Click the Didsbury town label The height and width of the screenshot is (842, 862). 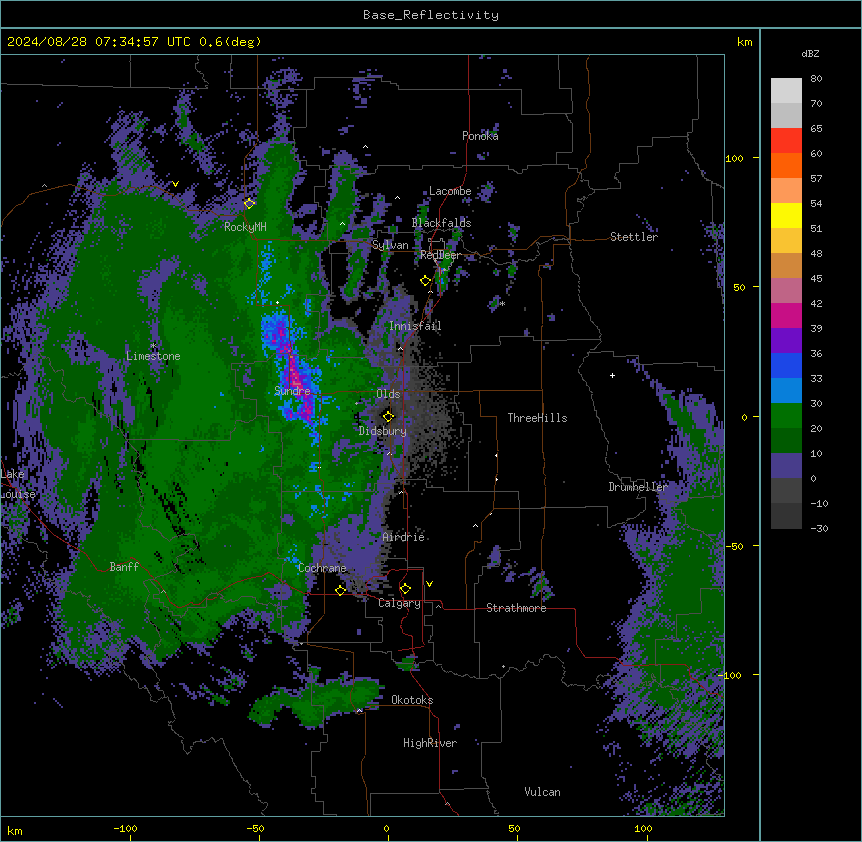pyautogui.click(x=383, y=431)
